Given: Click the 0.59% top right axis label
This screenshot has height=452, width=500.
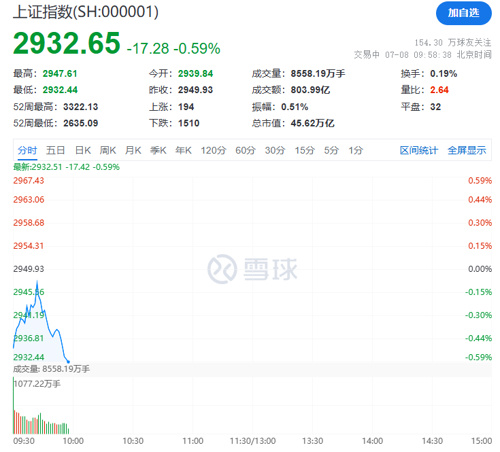Looking at the screenshot, I should (x=480, y=181).
